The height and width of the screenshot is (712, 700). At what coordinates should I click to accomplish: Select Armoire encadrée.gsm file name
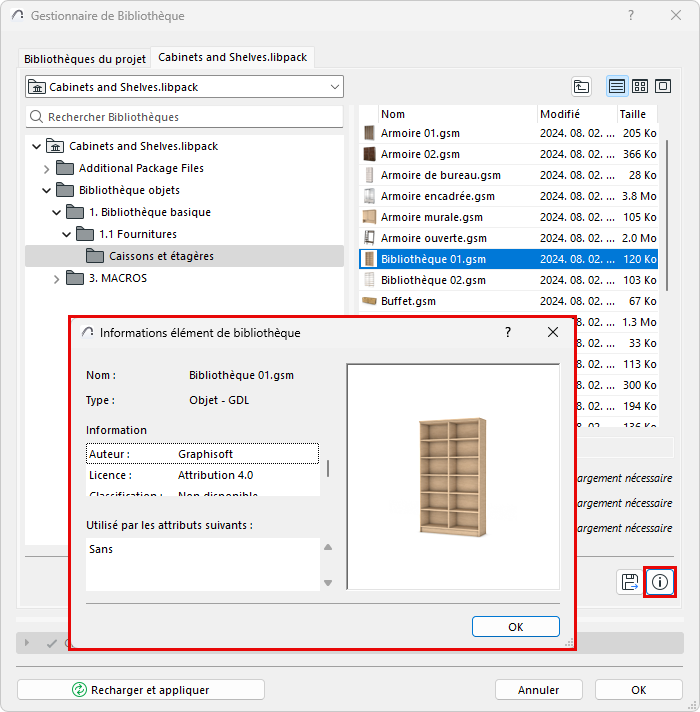pos(438,196)
